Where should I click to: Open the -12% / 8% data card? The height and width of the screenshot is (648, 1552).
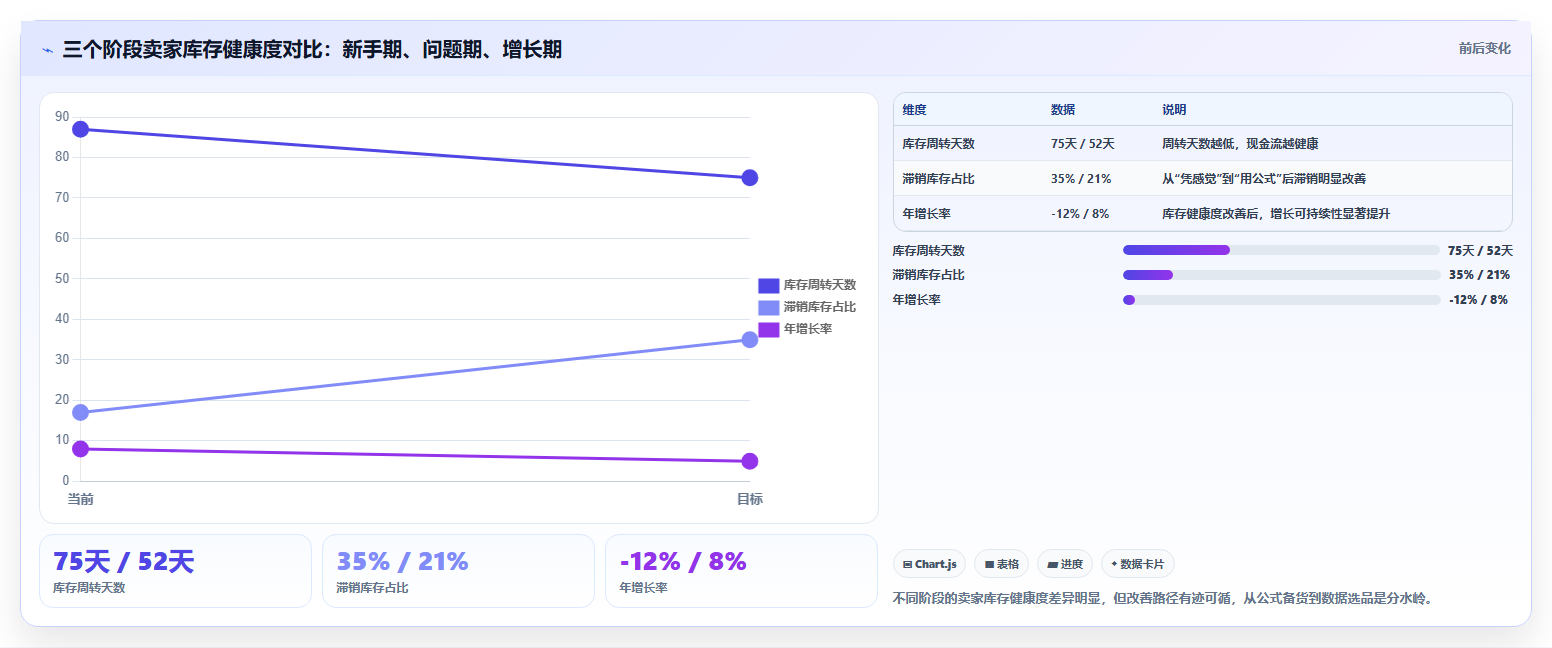coord(741,571)
